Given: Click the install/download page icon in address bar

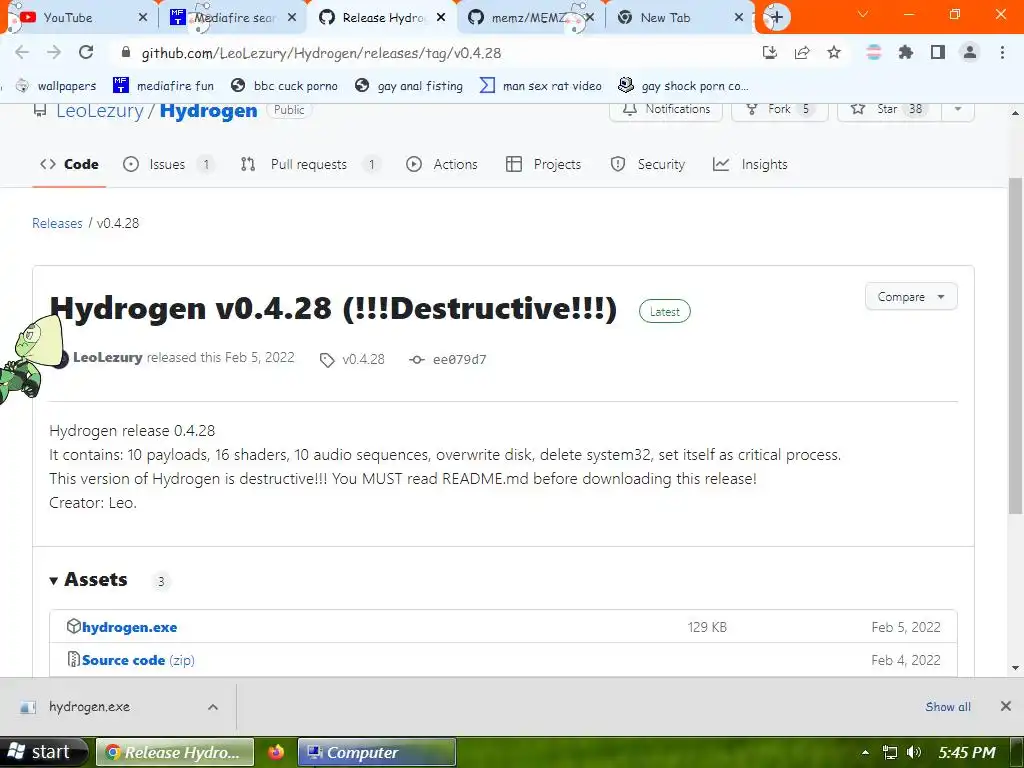Looking at the screenshot, I should 770,53.
